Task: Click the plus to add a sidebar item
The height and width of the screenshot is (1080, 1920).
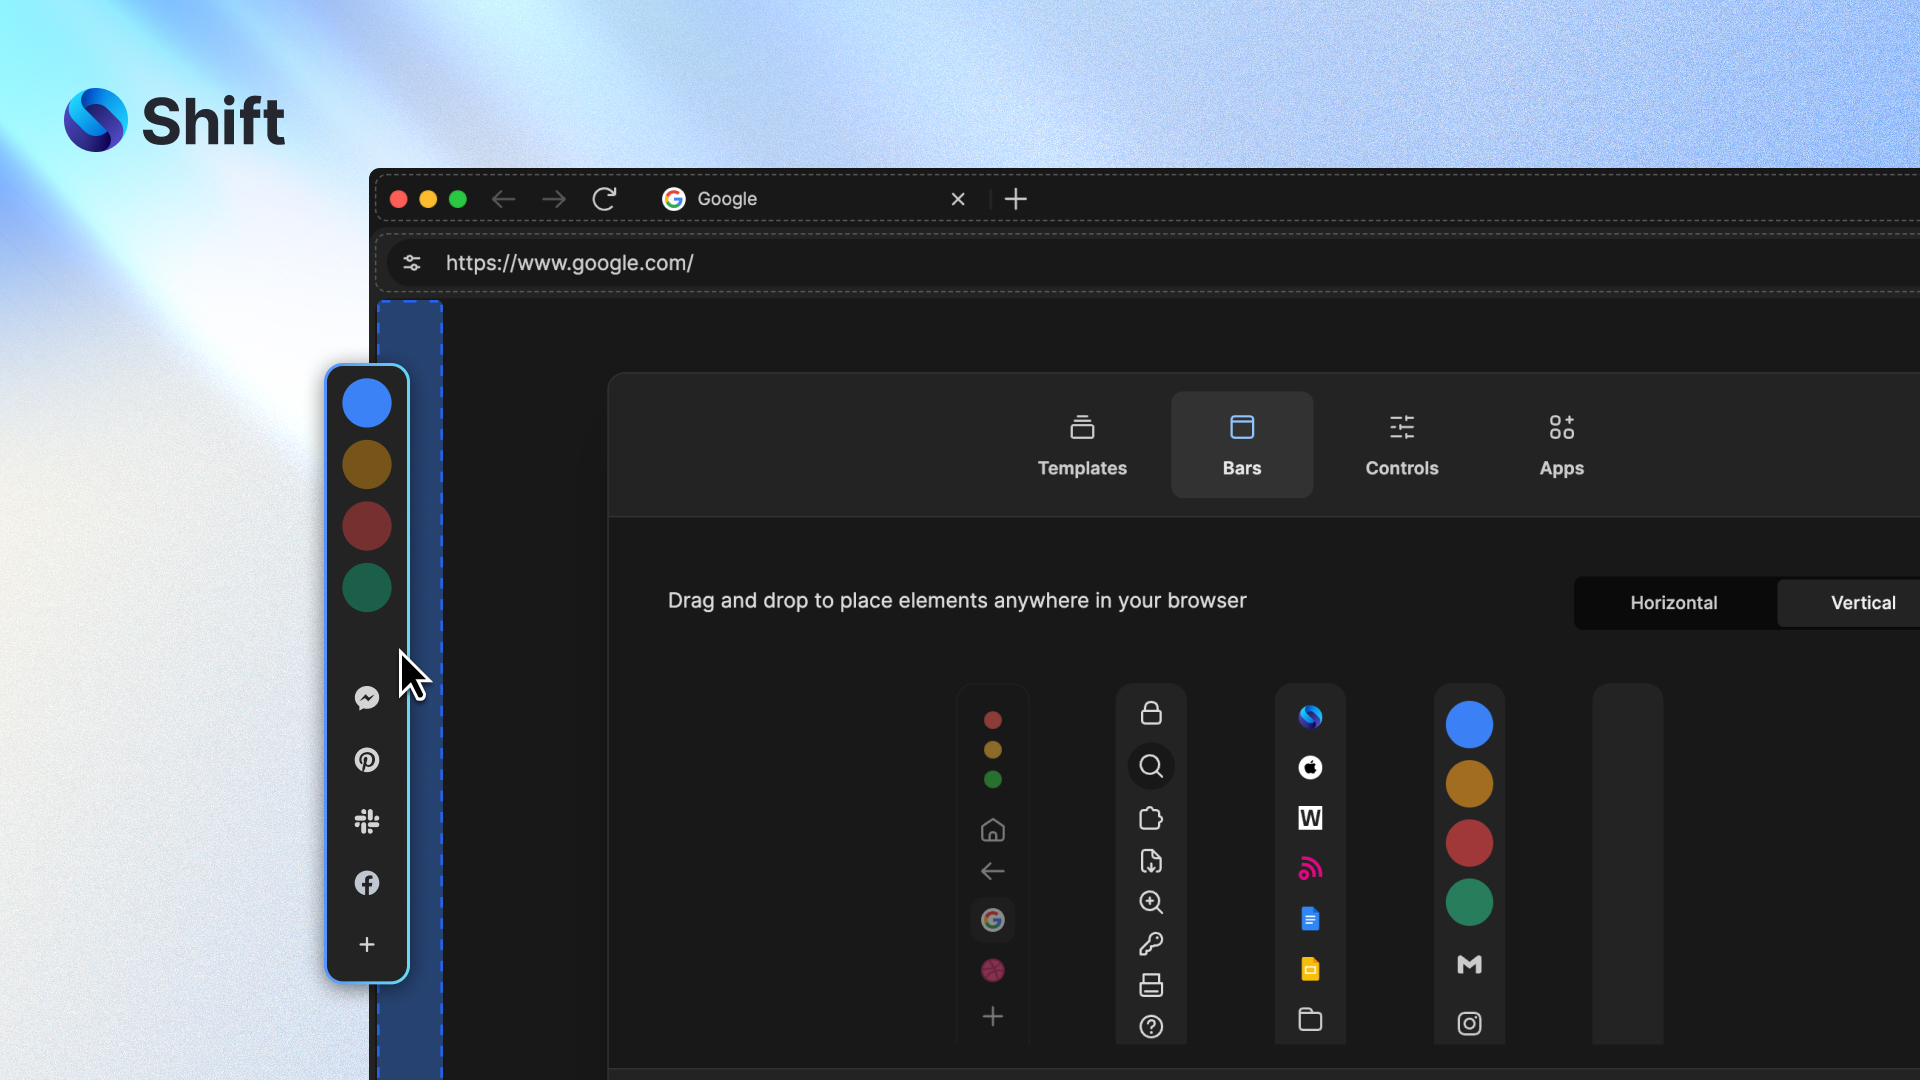Action: click(367, 943)
